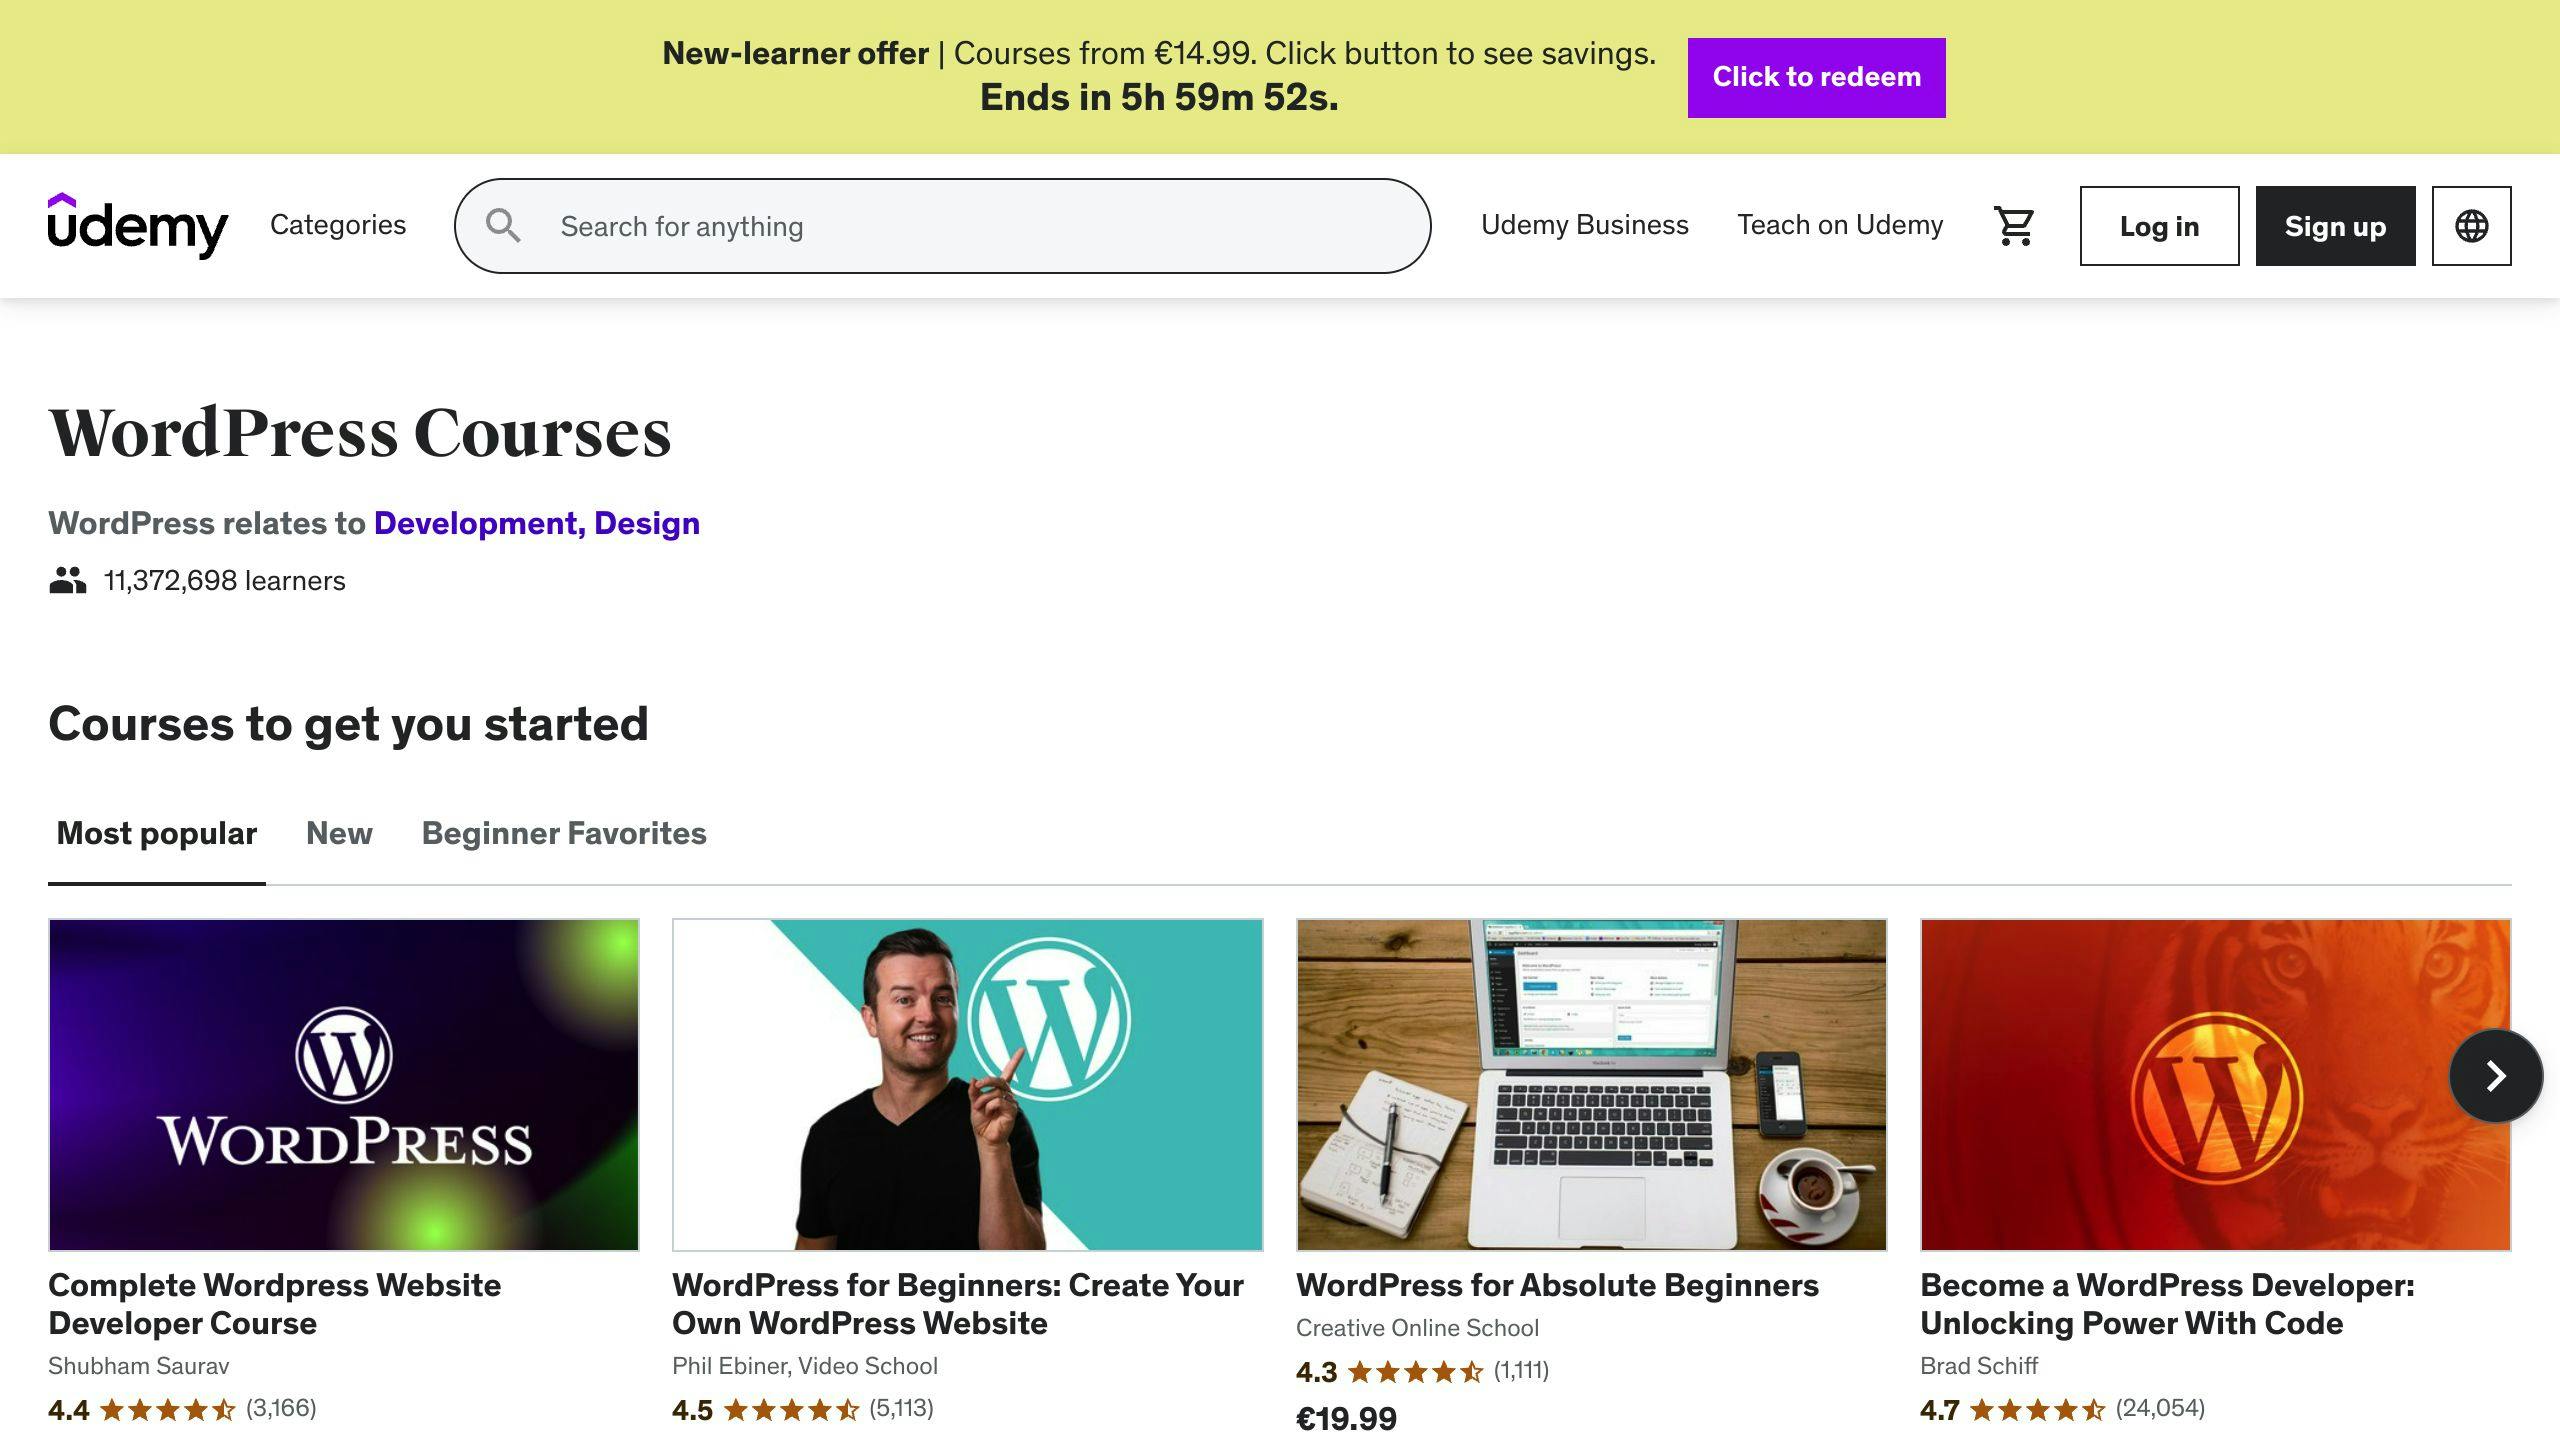Click the Log in button
The height and width of the screenshot is (1440, 2560).
tap(2159, 226)
